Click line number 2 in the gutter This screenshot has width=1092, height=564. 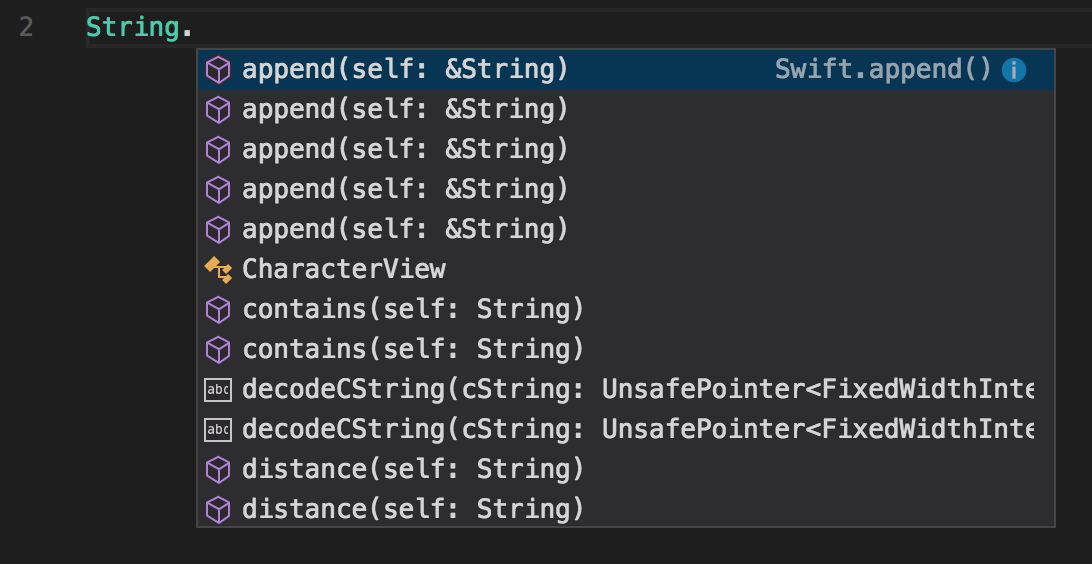[26, 27]
